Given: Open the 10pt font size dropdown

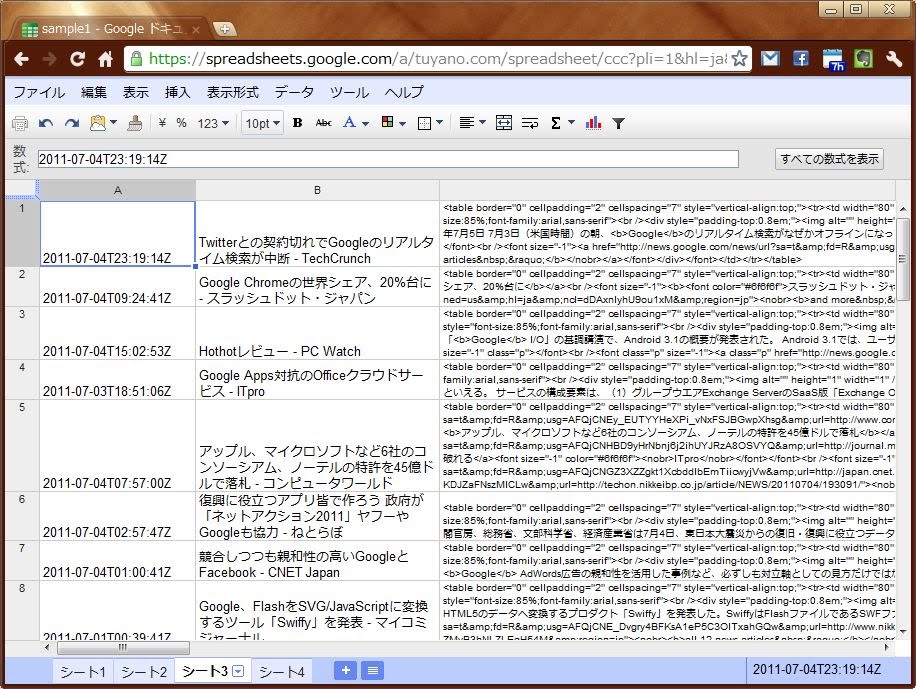Looking at the screenshot, I should click(262, 123).
